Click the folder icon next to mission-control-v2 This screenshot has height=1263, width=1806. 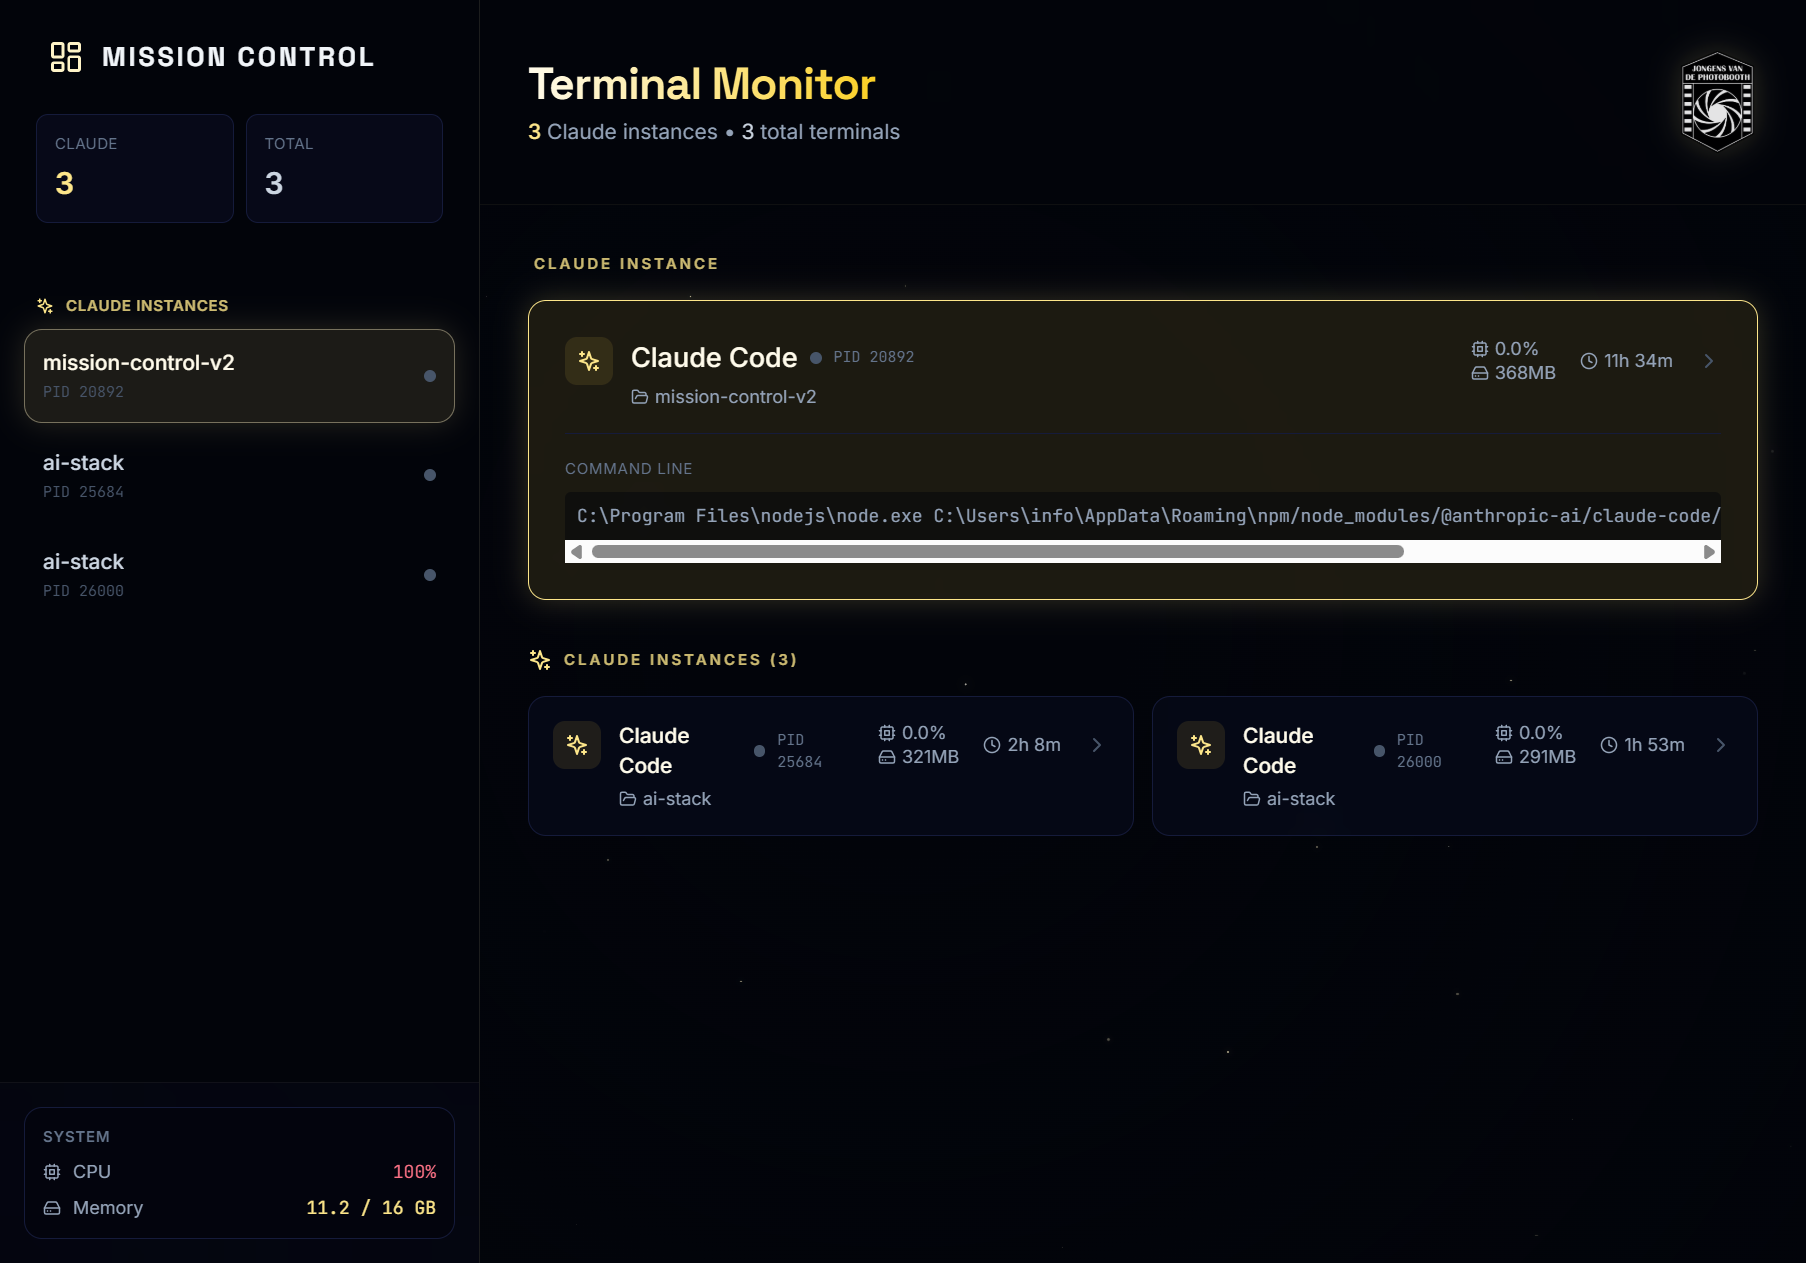(640, 397)
